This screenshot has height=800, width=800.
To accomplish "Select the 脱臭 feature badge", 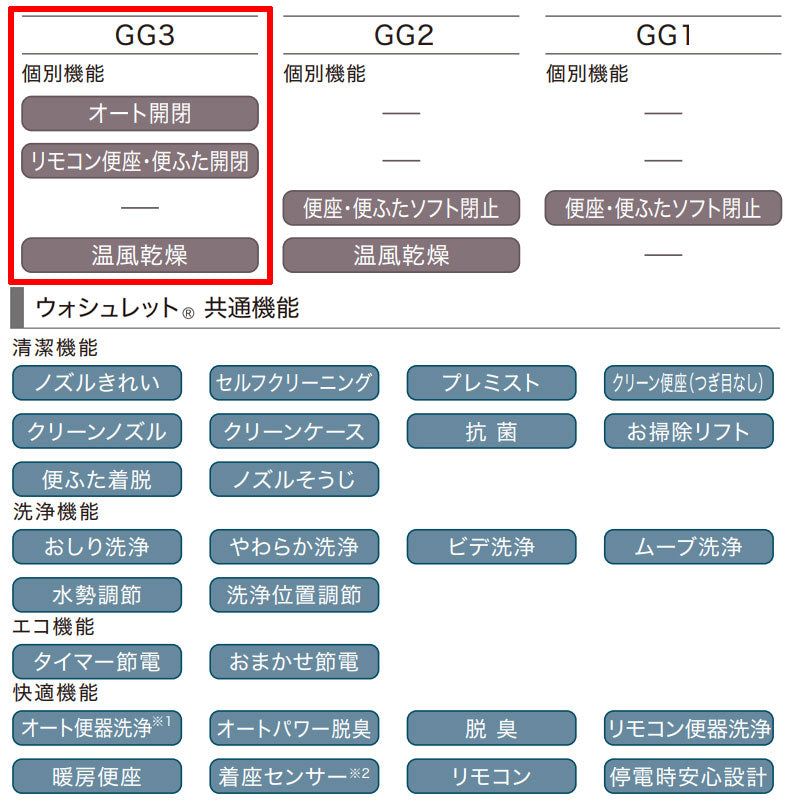I will click(x=491, y=728).
